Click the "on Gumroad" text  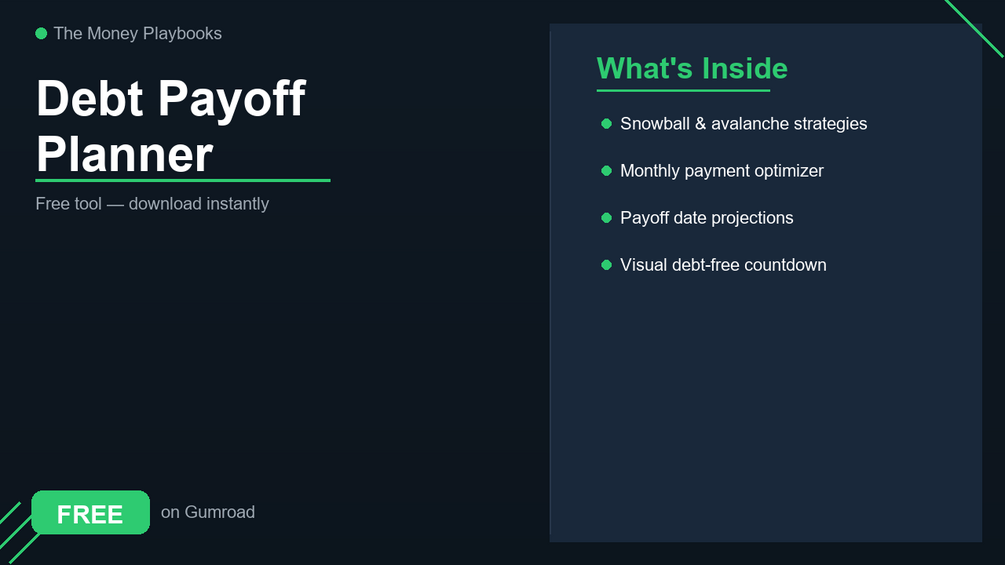[x=208, y=512]
